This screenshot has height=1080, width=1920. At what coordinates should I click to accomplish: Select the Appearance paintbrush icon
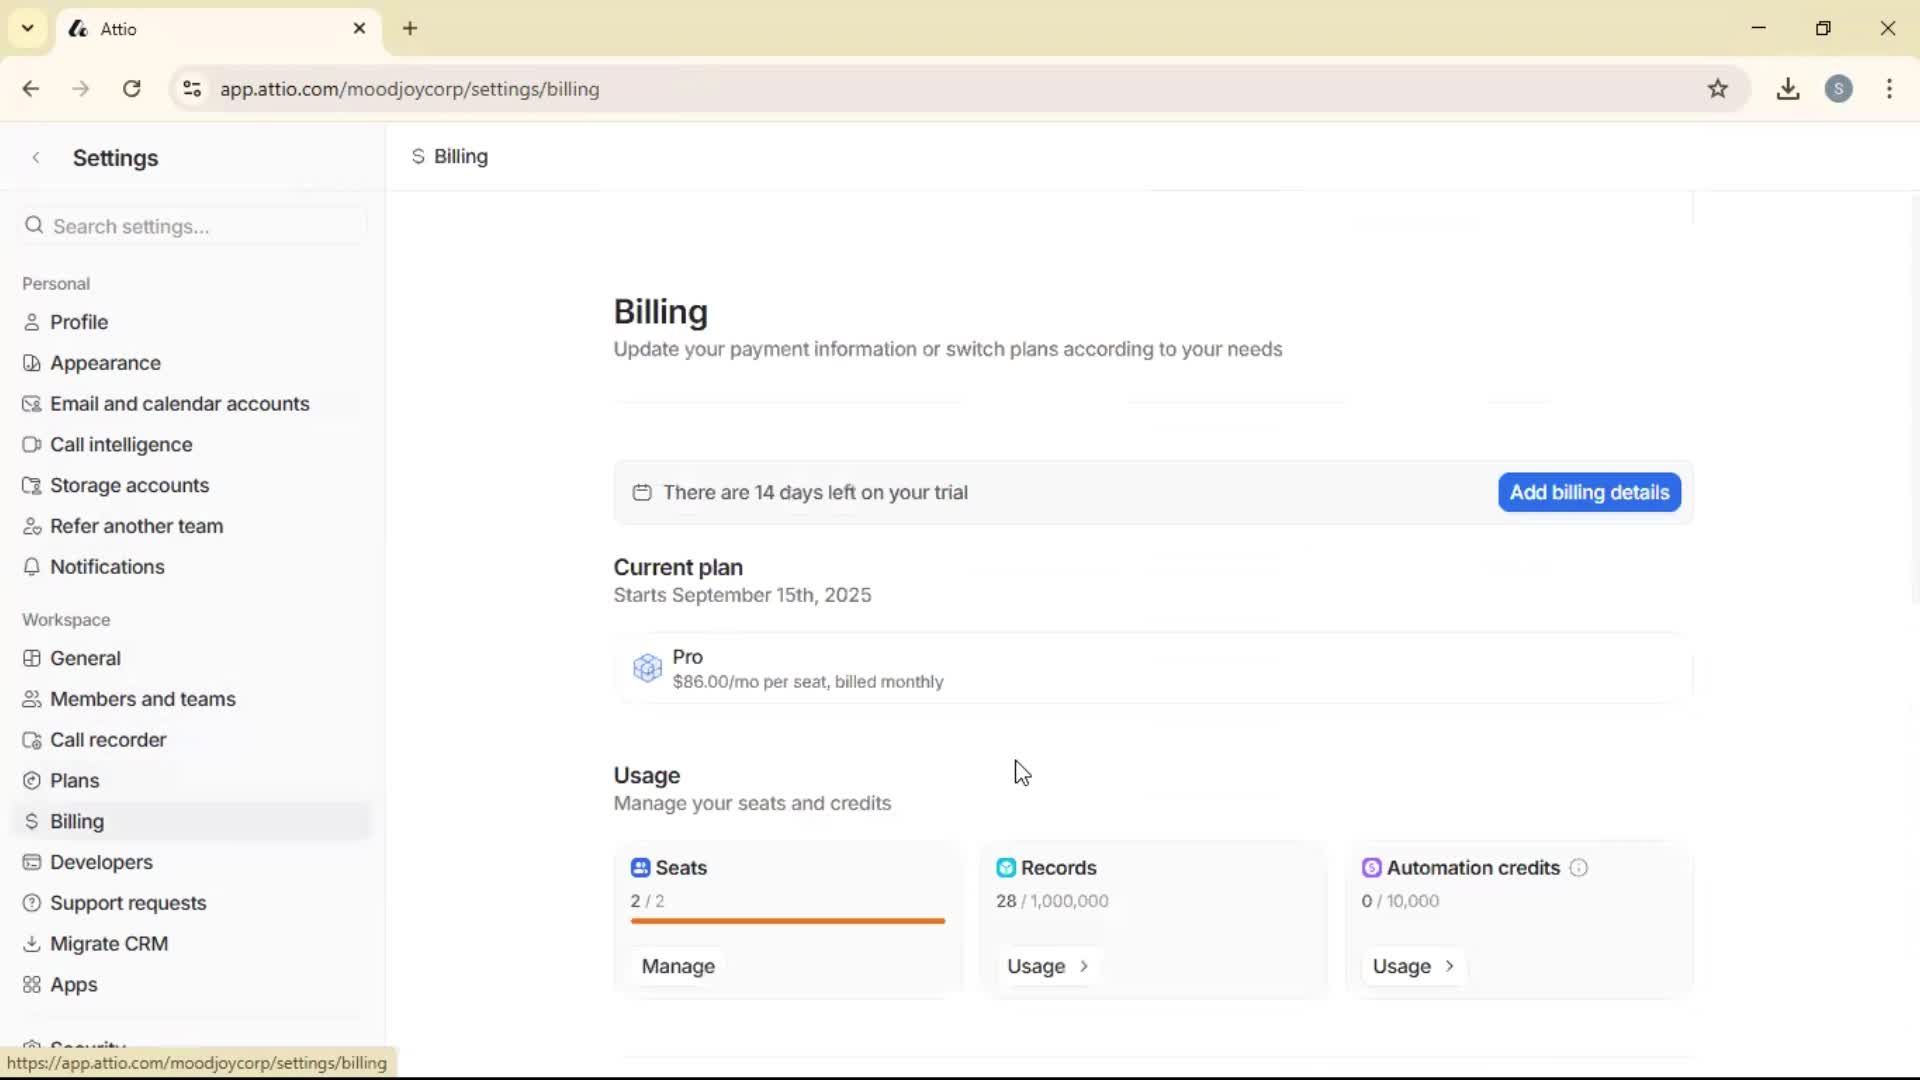[x=32, y=362]
